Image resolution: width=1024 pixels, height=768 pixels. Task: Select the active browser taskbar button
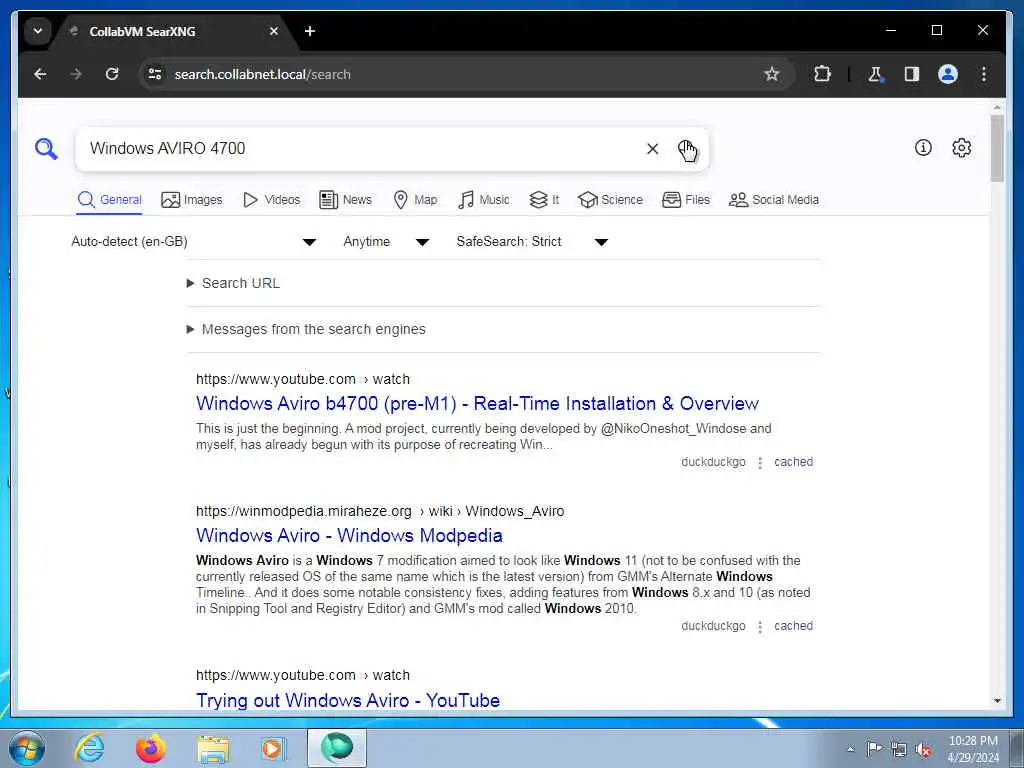[x=337, y=748]
